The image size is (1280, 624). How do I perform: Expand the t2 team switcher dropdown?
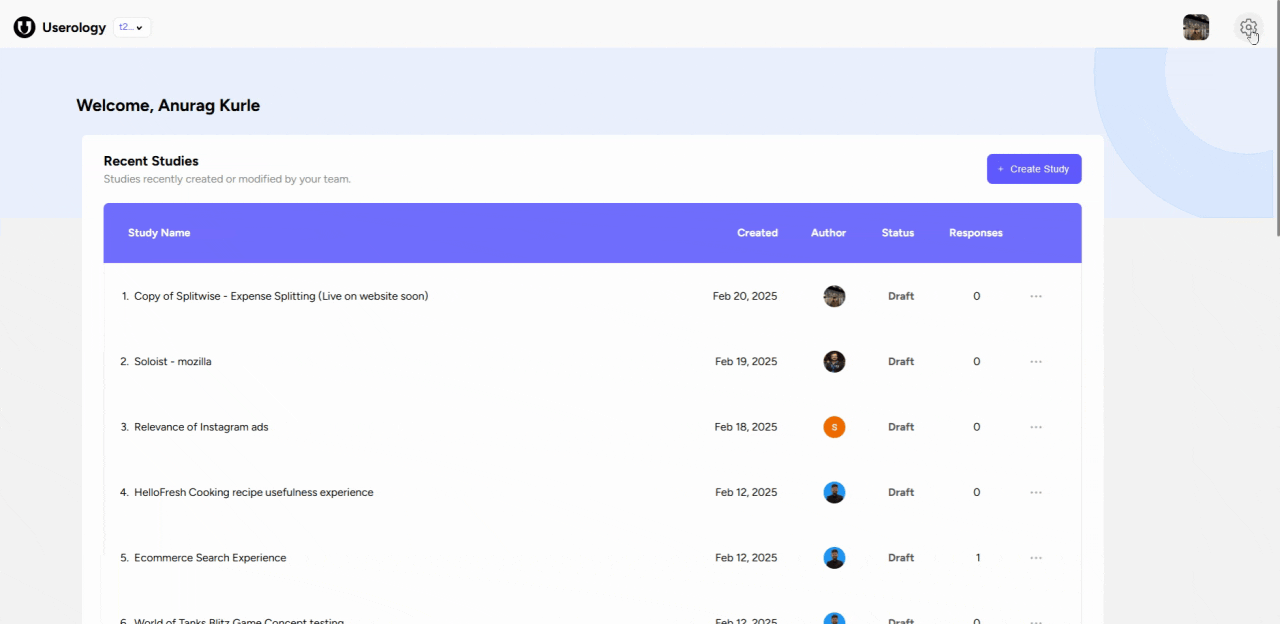(x=131, y=27)
